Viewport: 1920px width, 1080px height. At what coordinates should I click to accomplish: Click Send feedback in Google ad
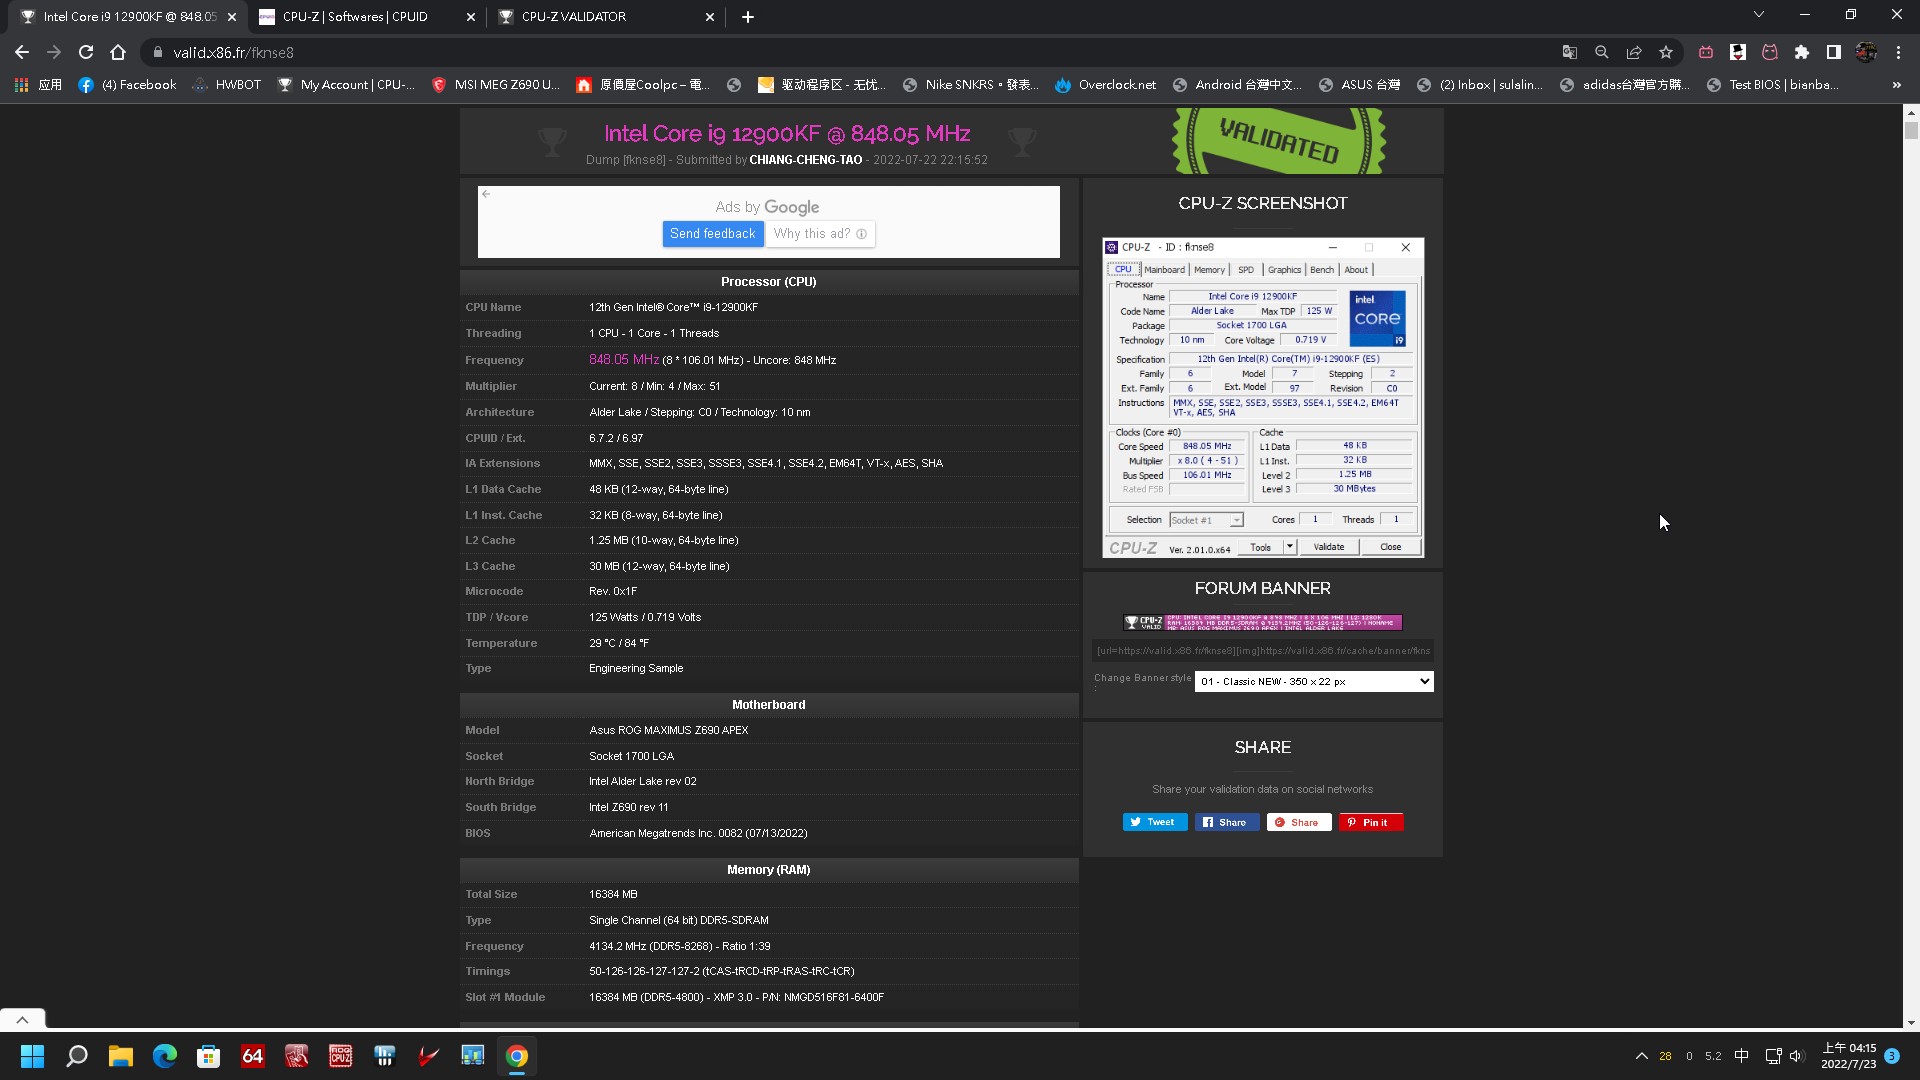click(x=712, y=233)
